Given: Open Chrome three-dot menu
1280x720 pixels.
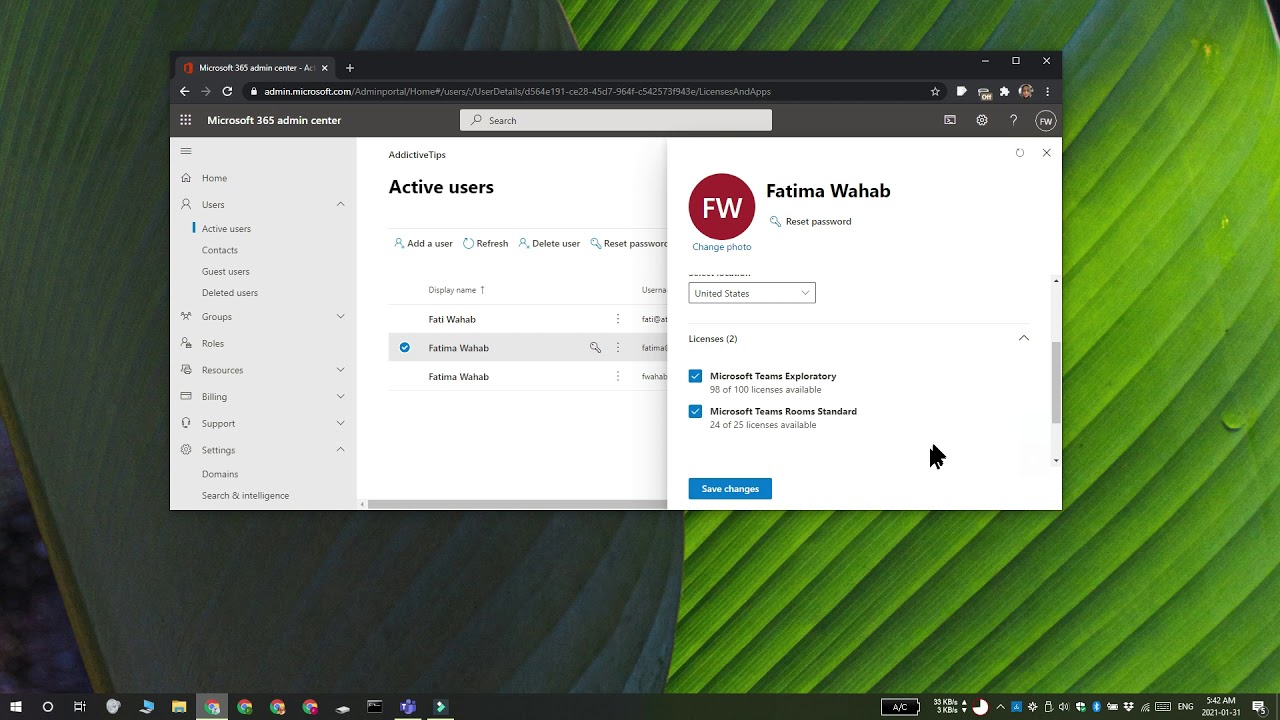Looking at the screenshot, I should coord(1047,91).
